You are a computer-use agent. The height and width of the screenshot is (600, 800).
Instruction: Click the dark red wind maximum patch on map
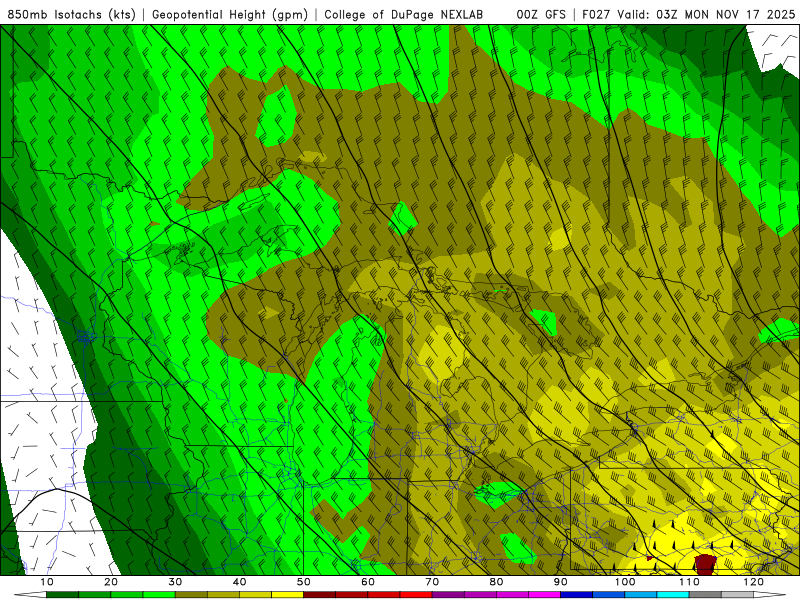[706, 564]
